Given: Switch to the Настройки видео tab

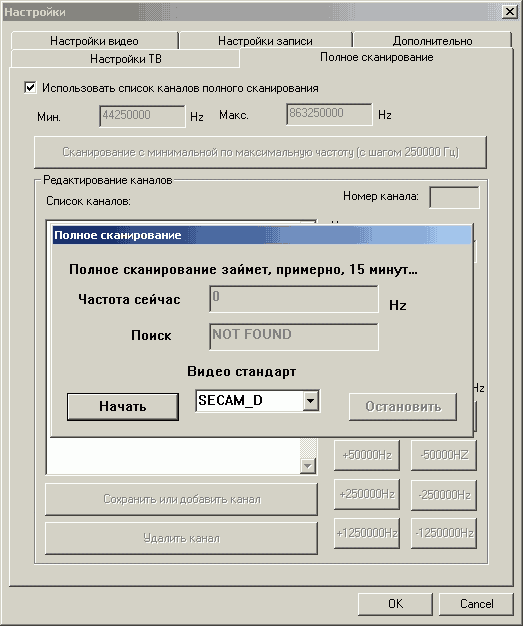Looking at the screenshot, I should (x=95, y=40).
